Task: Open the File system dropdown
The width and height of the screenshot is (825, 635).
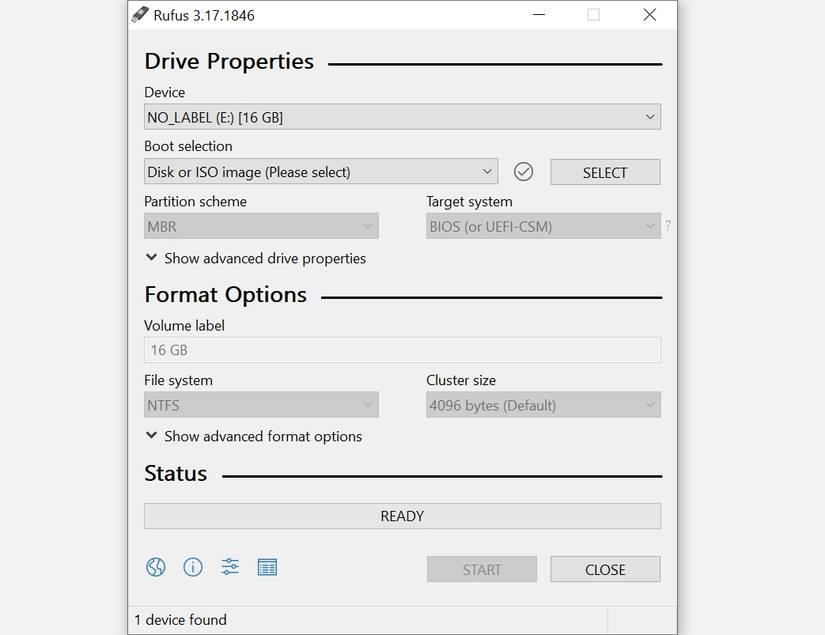Action: click(261, 404)
